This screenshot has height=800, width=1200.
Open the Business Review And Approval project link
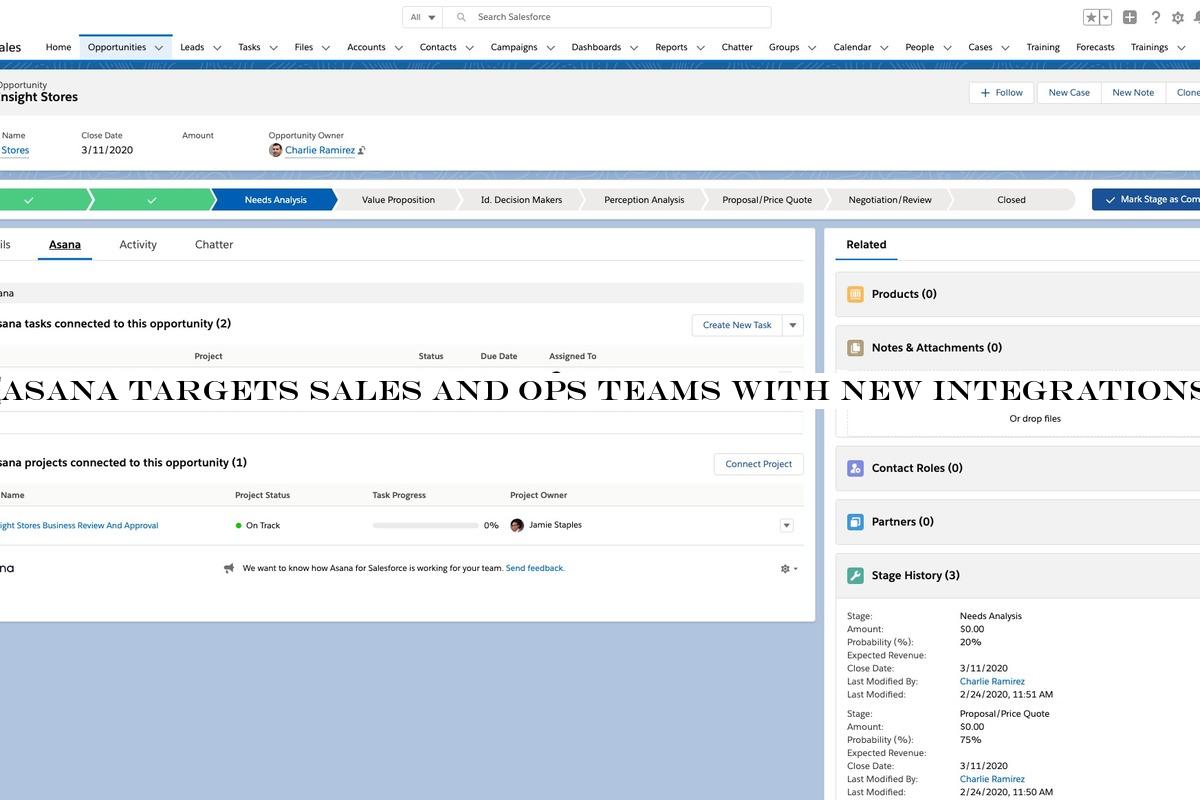79,525
